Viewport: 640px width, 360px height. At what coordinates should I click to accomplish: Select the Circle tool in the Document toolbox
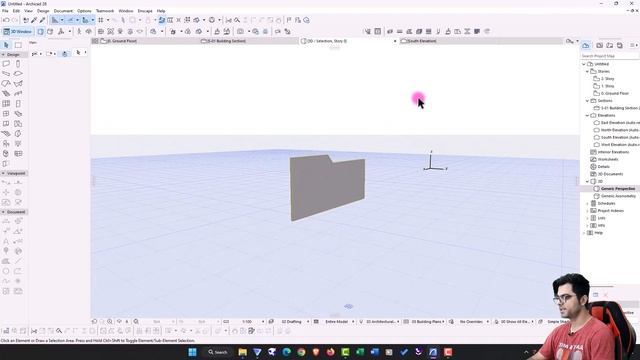6,271
